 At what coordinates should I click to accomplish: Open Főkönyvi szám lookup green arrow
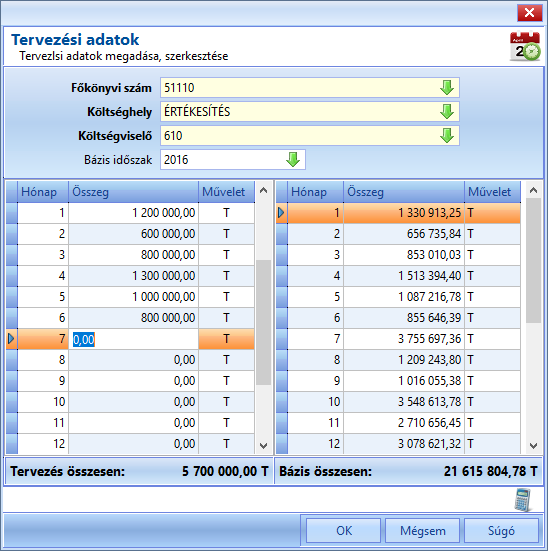[x=447, y=87]
